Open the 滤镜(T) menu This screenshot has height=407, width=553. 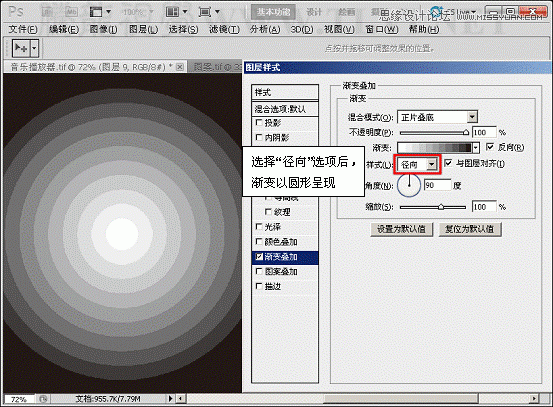click(x=224, y=29)
